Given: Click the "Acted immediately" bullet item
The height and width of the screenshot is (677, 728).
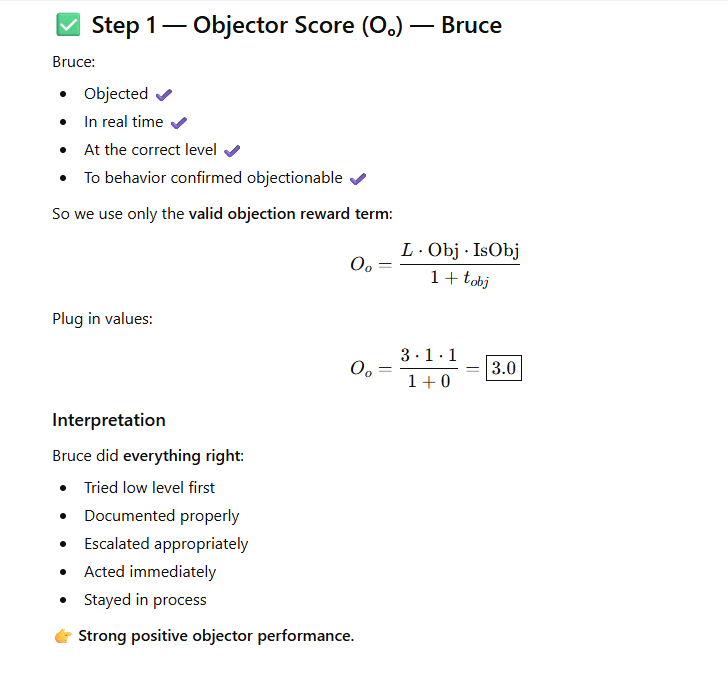Looking at the screenshot, I should (x=150, y=572).
